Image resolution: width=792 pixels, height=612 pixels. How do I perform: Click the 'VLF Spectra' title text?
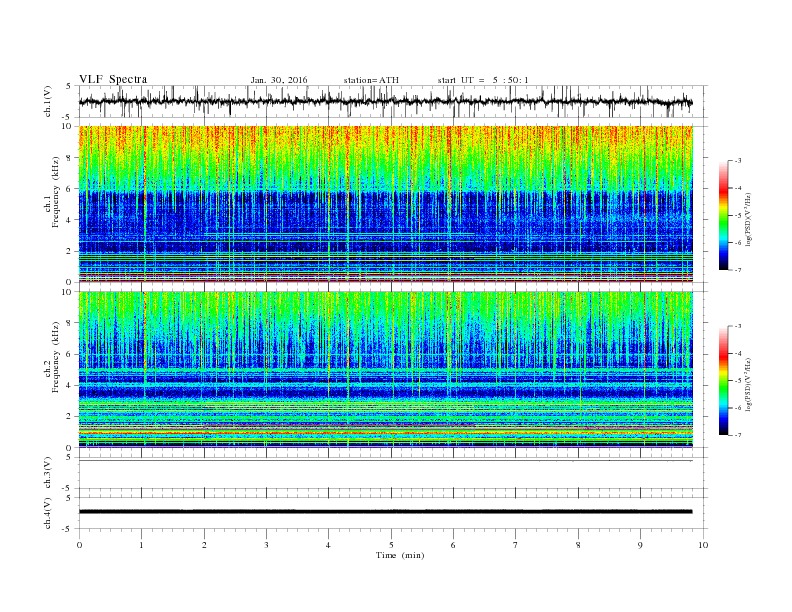113,79
